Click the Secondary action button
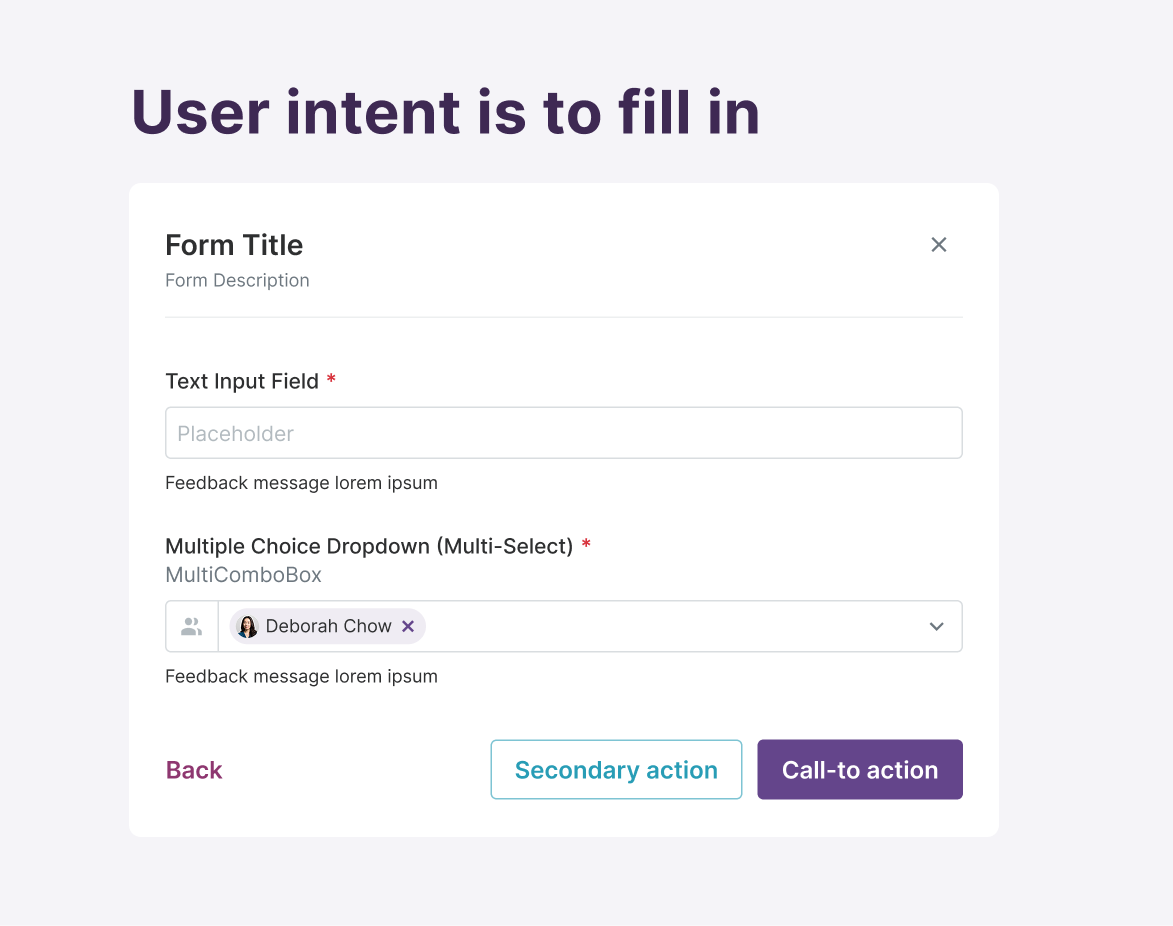 [616, 770]
